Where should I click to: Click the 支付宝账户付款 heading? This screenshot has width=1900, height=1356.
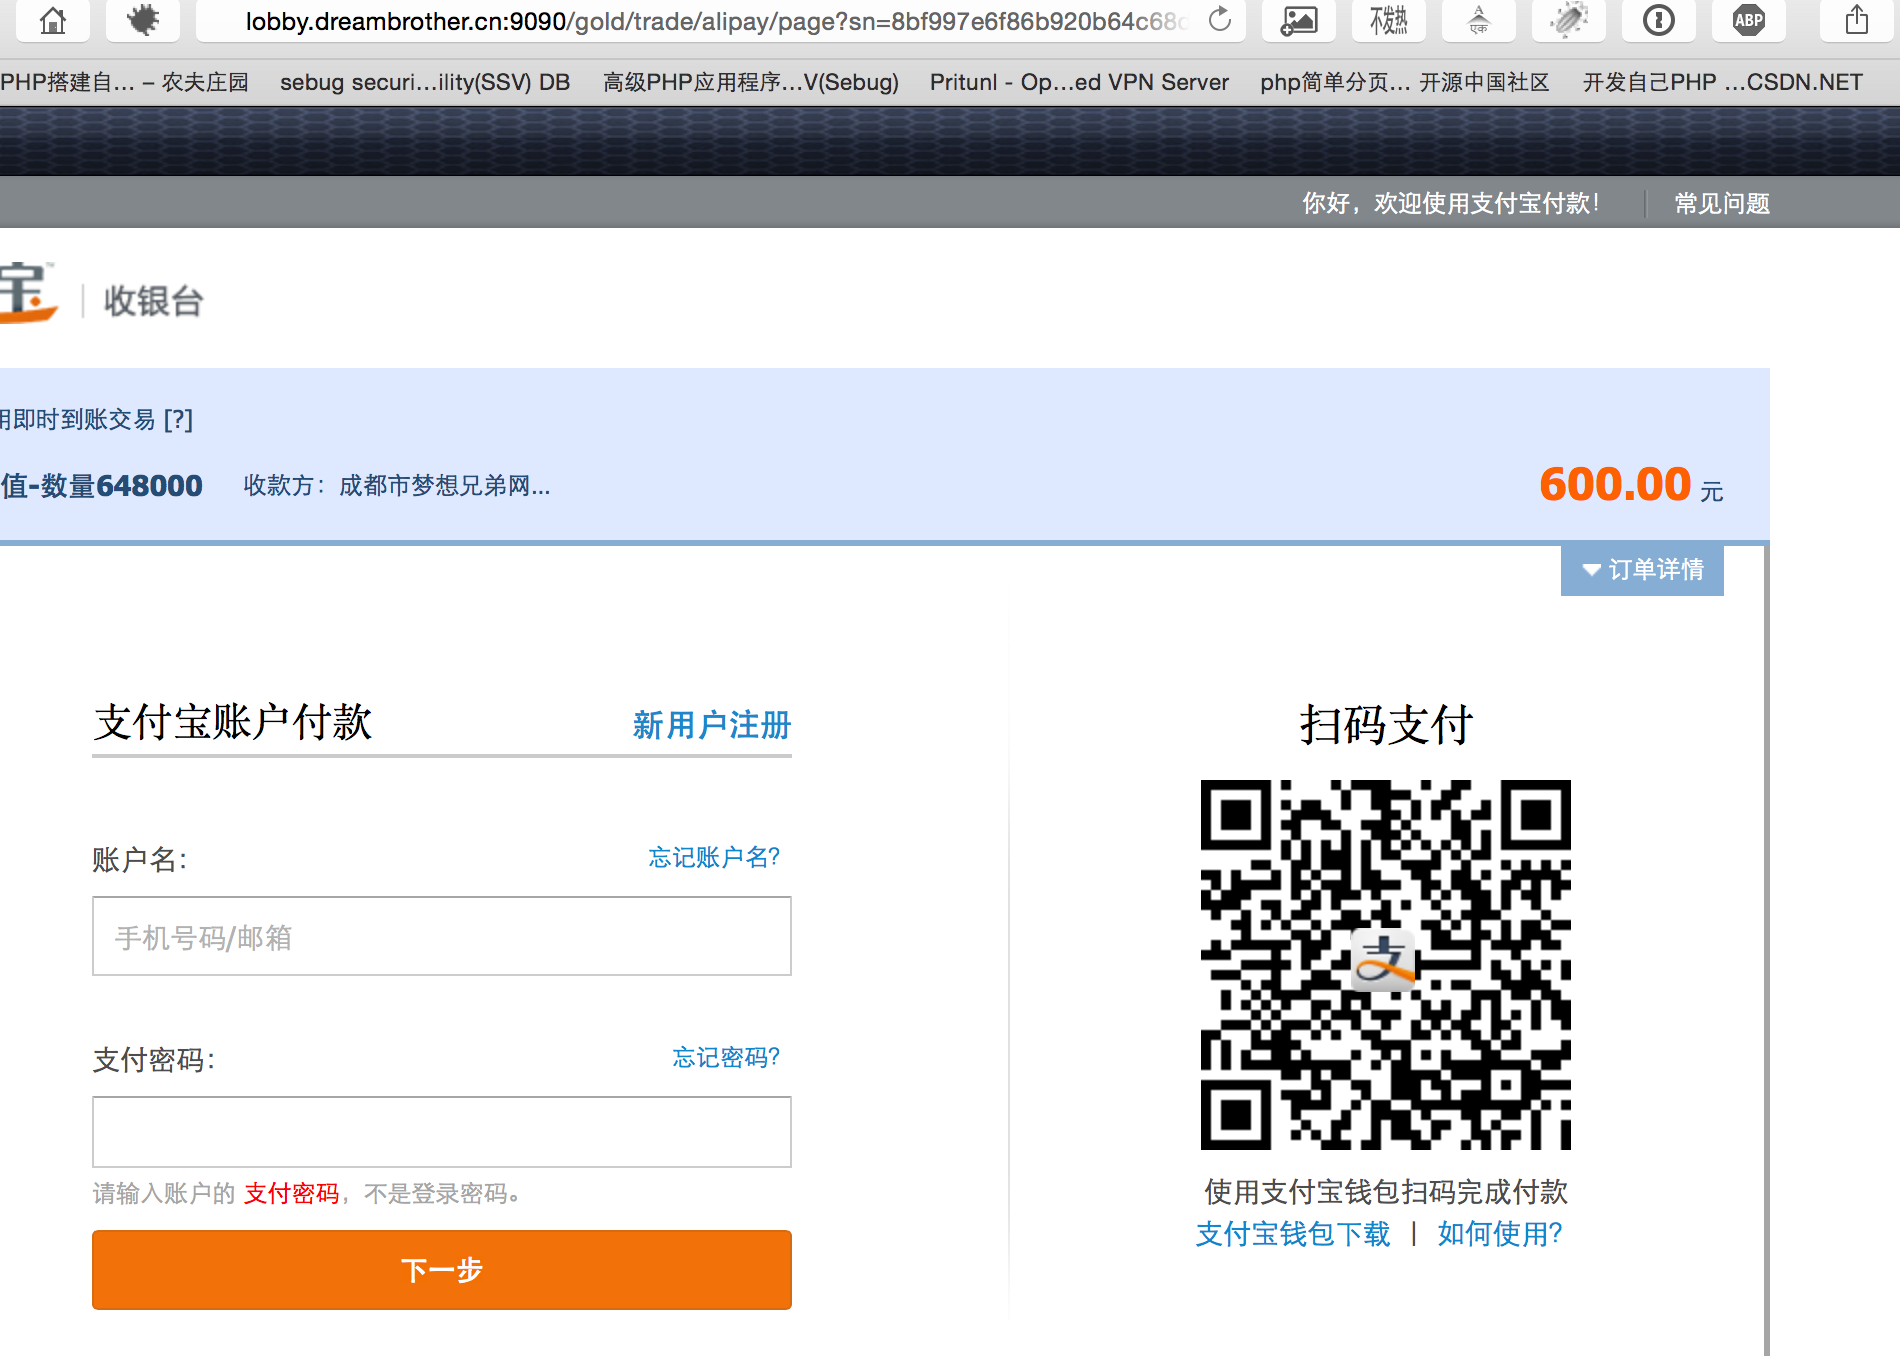coord(233,722)
